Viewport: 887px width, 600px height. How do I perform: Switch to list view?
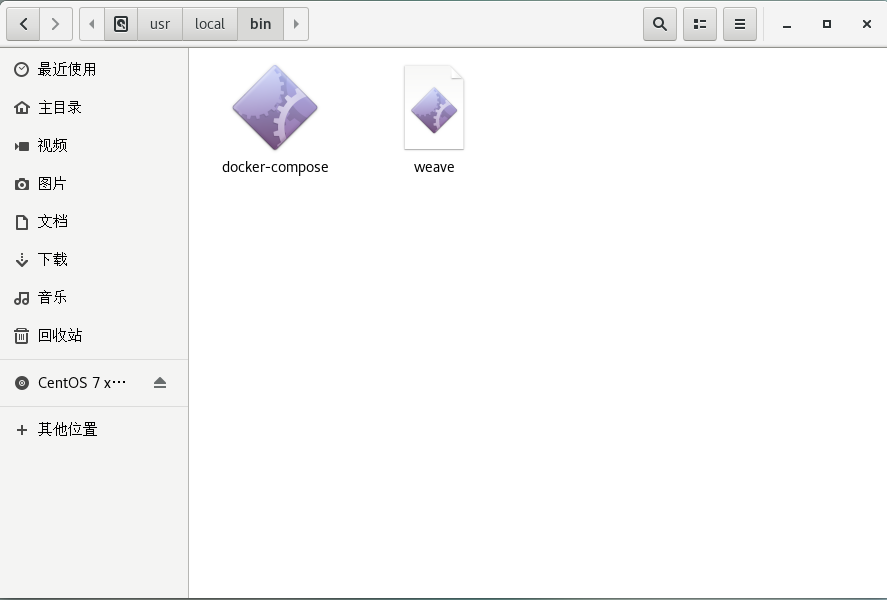pos(700,24)
